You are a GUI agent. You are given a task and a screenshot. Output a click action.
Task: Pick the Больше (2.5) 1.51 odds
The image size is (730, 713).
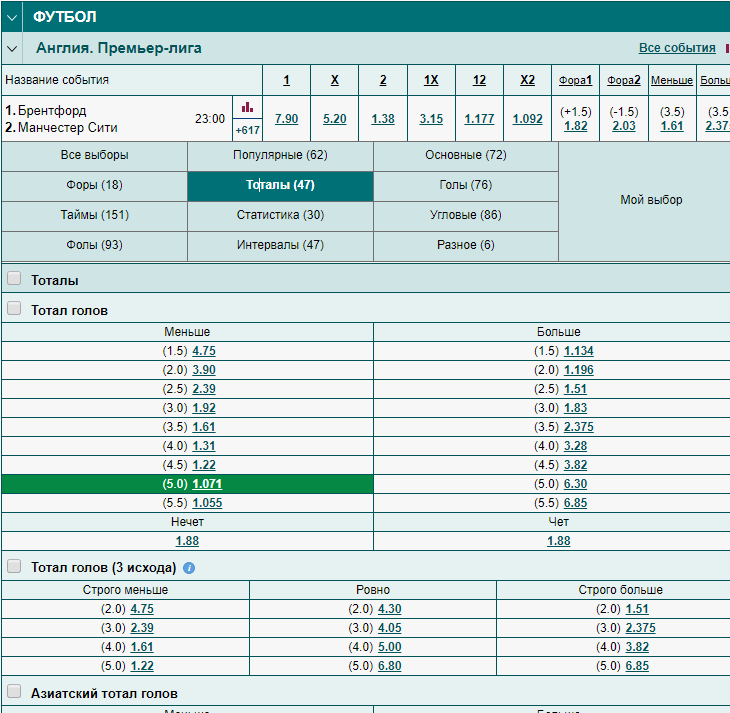tap(575, 389)
